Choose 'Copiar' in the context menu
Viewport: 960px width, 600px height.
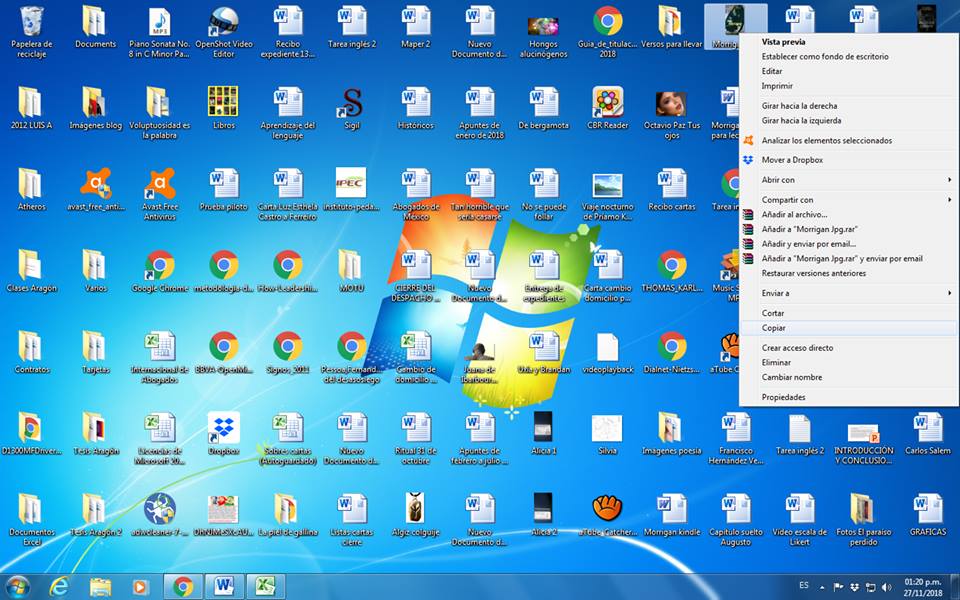pyautogui.click(x=773, y=328)
